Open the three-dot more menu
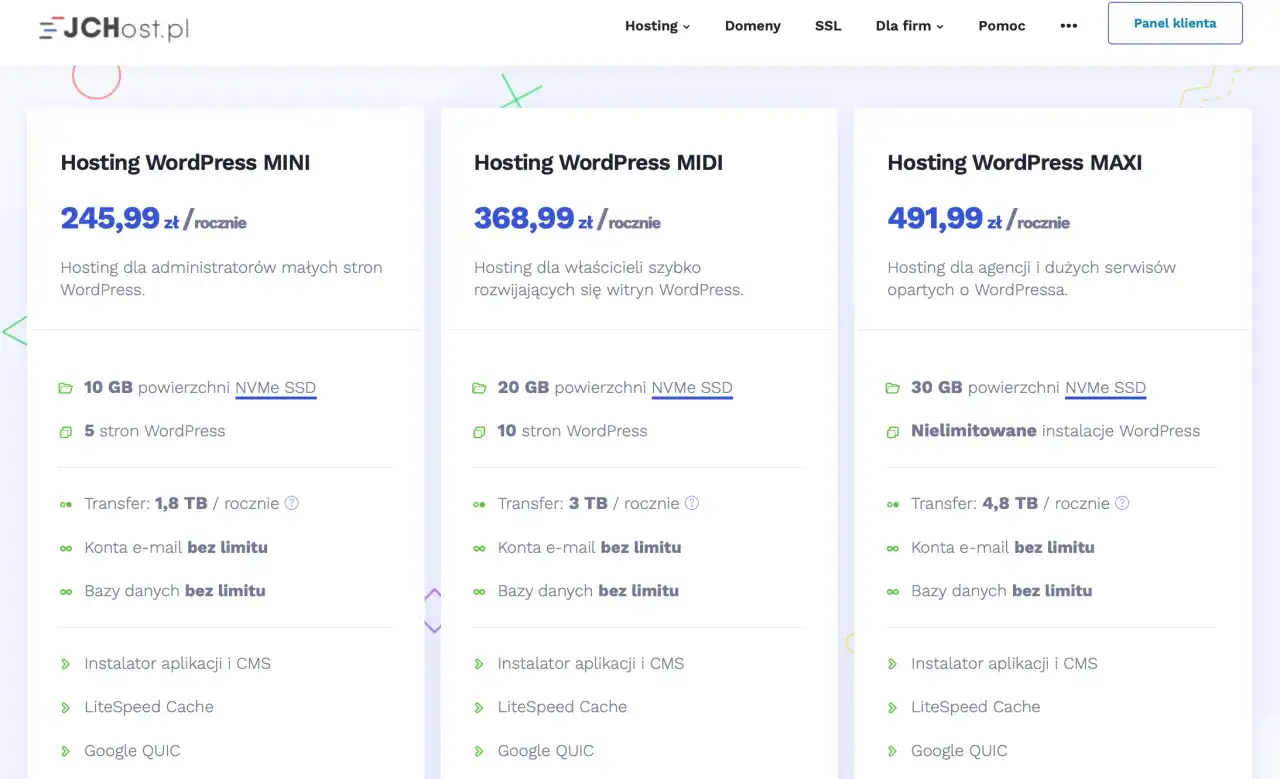The width and height of the screenshot is (1280, 779). click(x=1069, y=26)
